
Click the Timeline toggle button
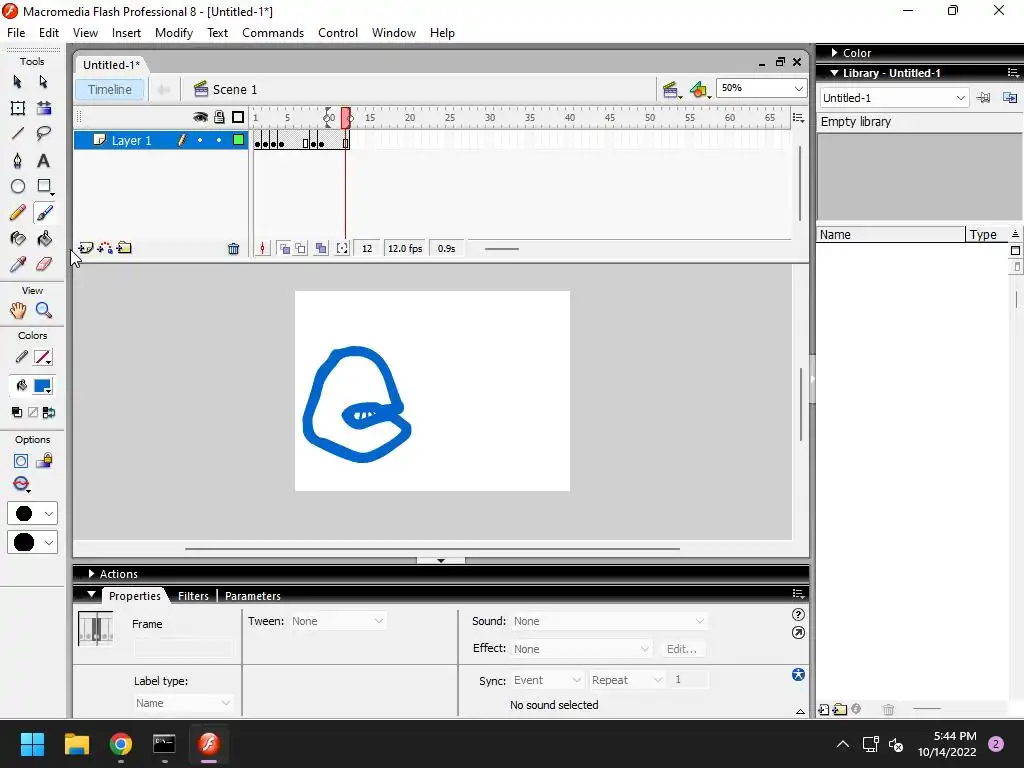pos(110,89)
